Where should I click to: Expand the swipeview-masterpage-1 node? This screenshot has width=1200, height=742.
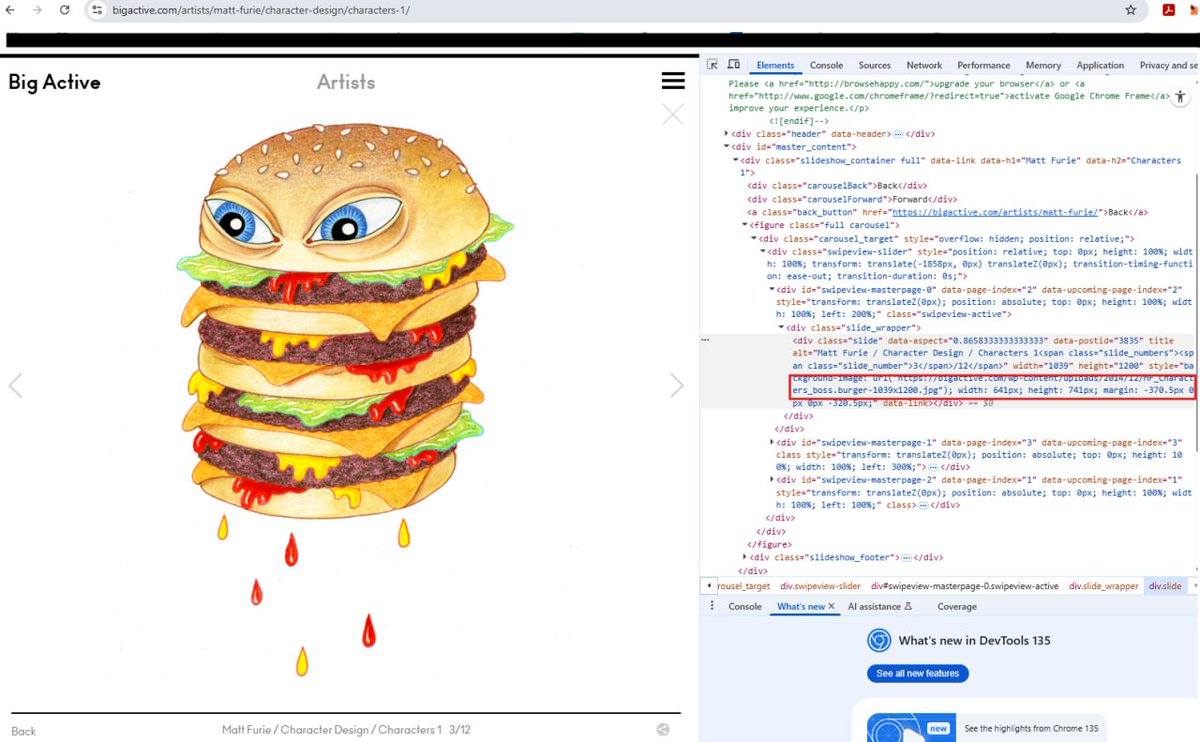click(772, 442)
